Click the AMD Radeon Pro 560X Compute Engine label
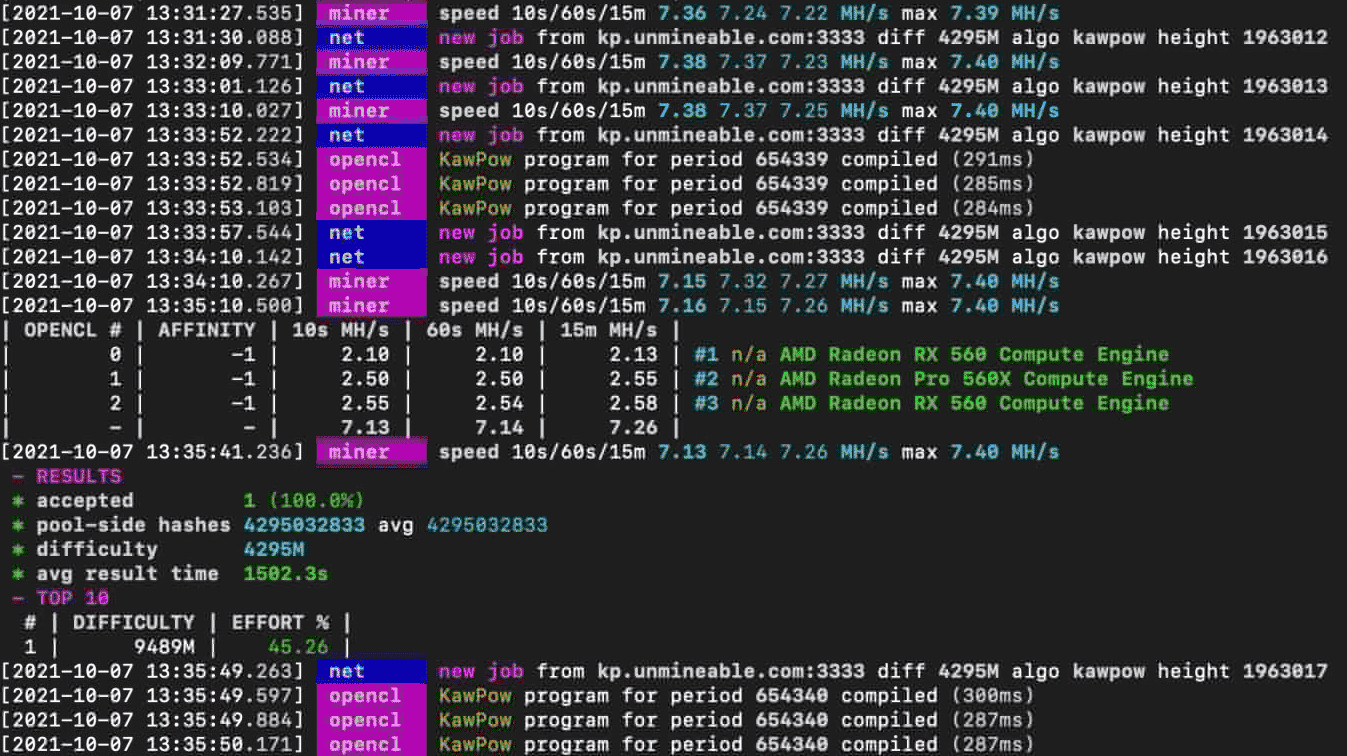The width and height of the screenshot is (1347, 756). click(987, 379)
